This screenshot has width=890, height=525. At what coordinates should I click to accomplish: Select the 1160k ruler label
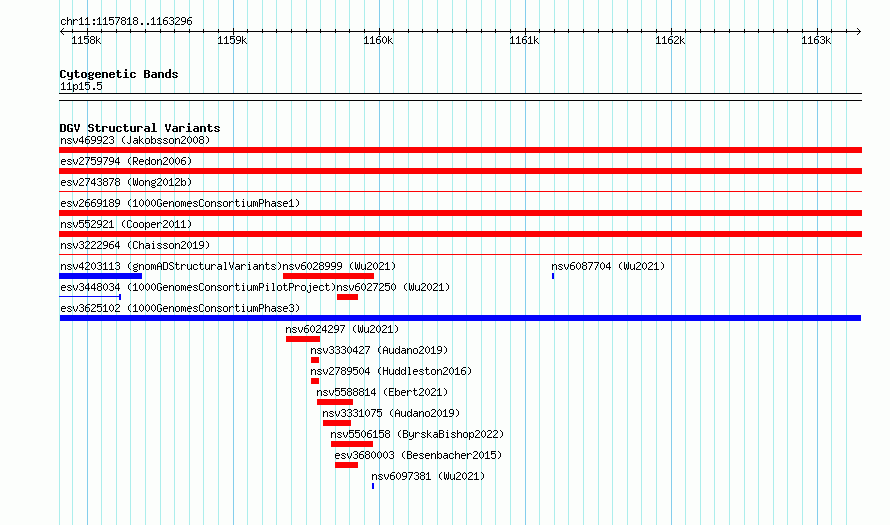pos(378,40)
